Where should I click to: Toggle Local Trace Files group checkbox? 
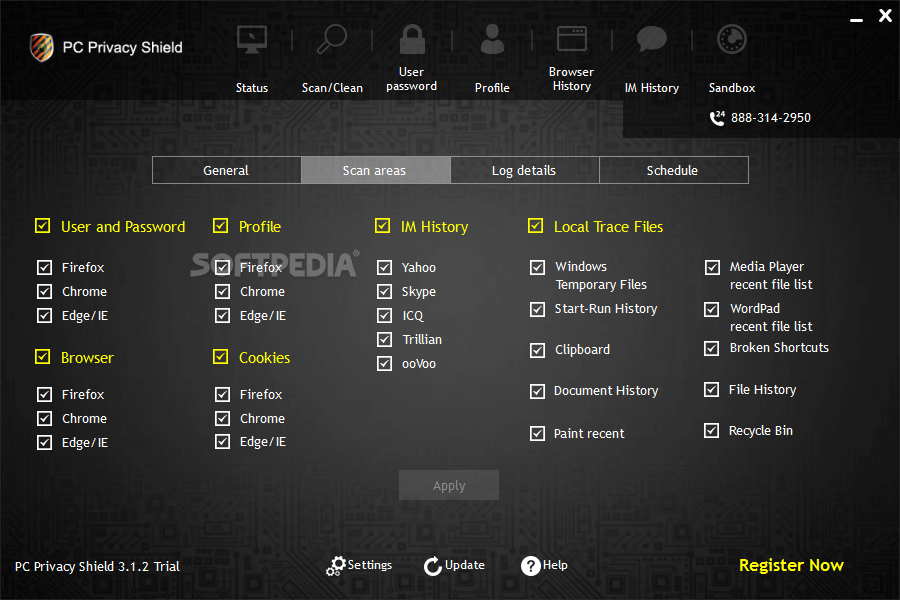coord(536,226)
